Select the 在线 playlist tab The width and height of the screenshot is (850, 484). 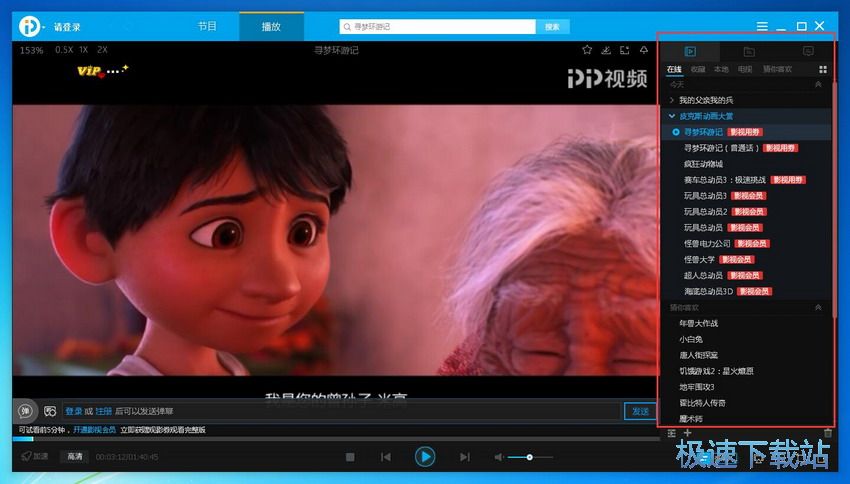coord(674,69)
